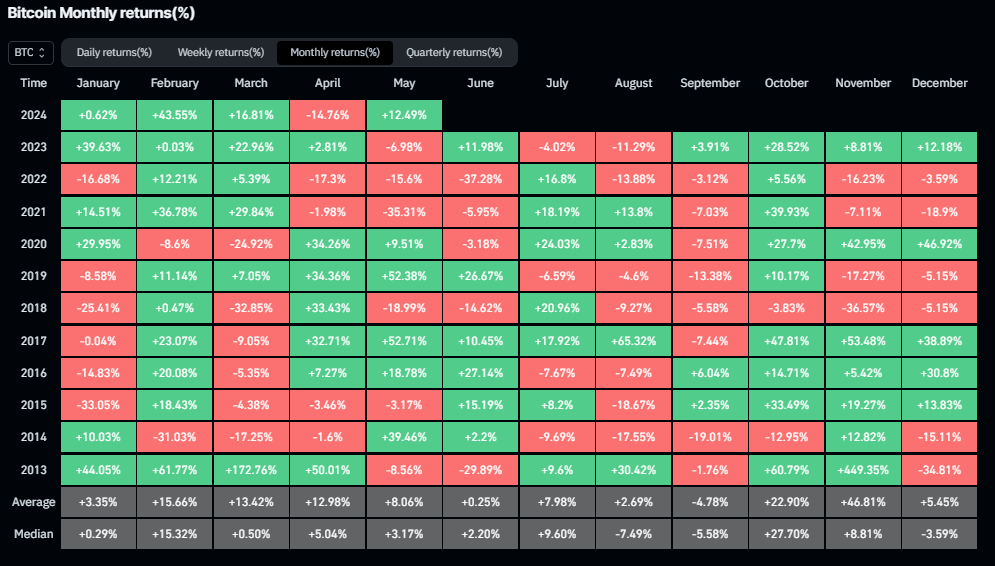
Task: Select the Average October +22.90% cell
Action: click(786, 501)
